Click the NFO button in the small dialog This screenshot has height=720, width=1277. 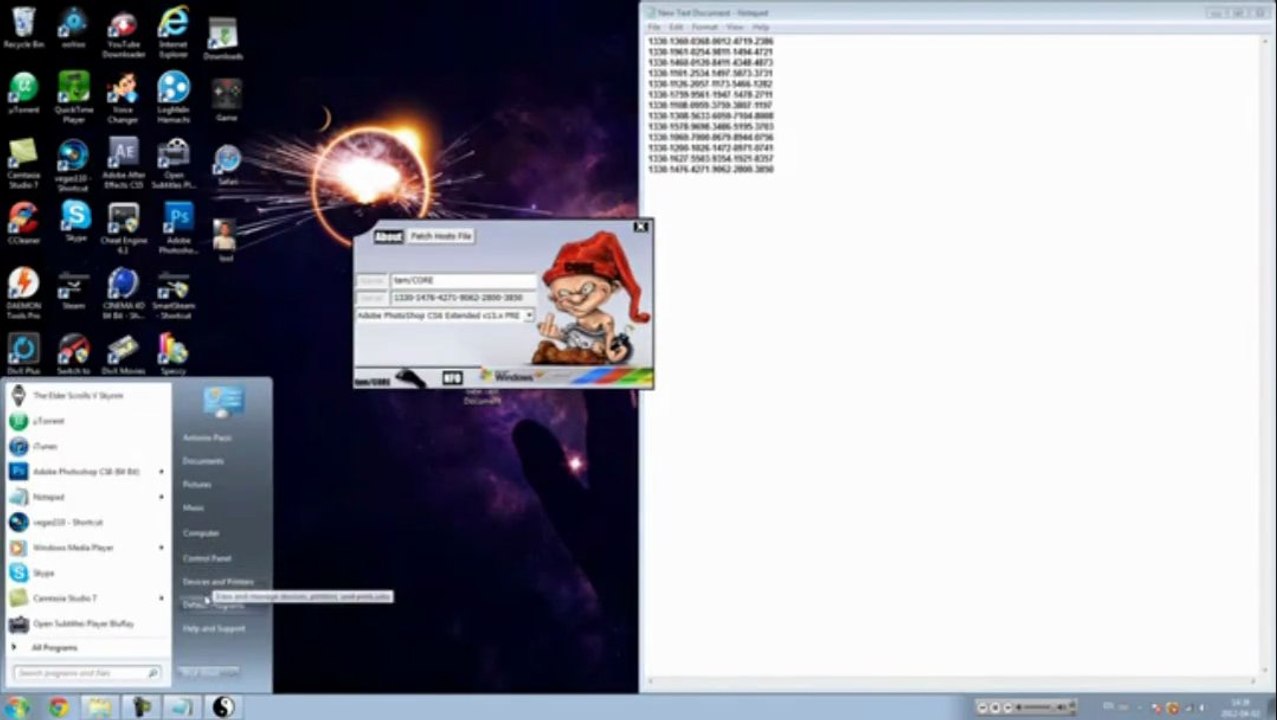(x=452, y=378)
